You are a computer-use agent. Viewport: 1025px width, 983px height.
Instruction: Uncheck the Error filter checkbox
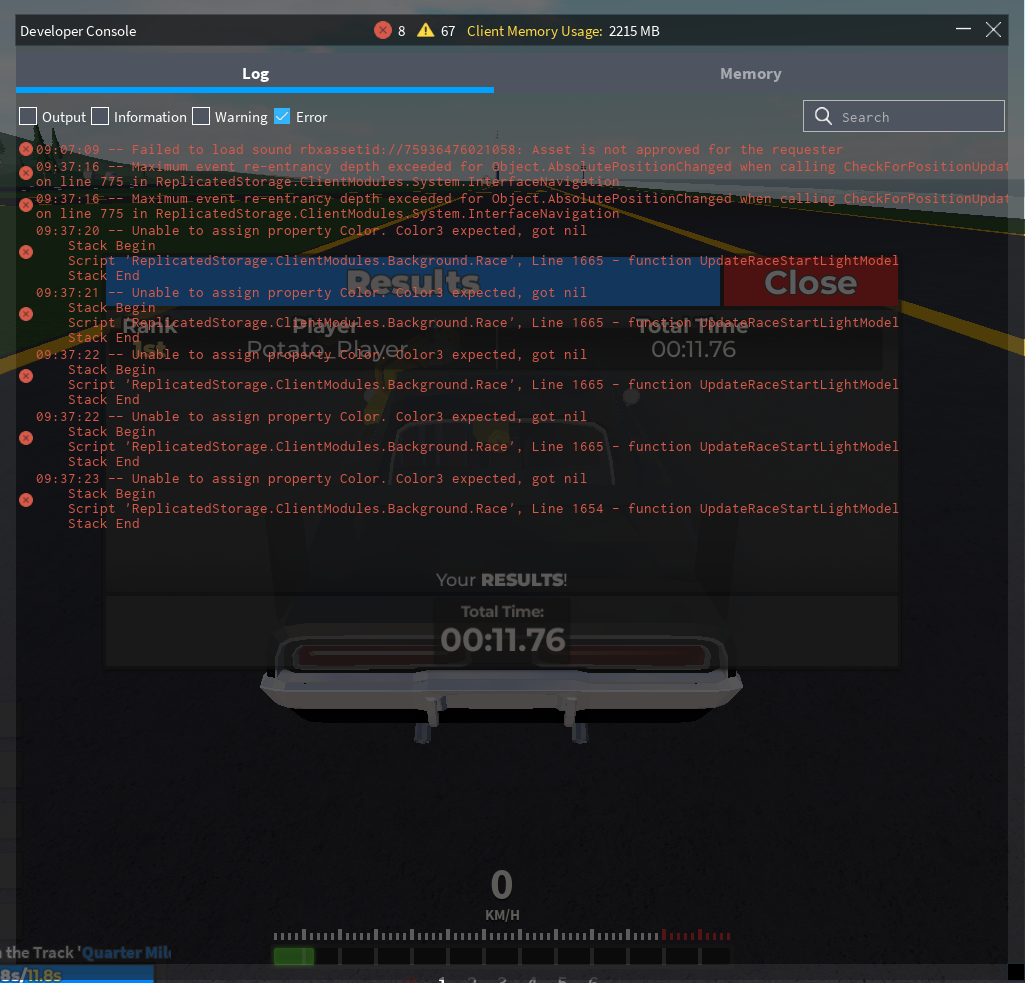(x=282, y=116)
